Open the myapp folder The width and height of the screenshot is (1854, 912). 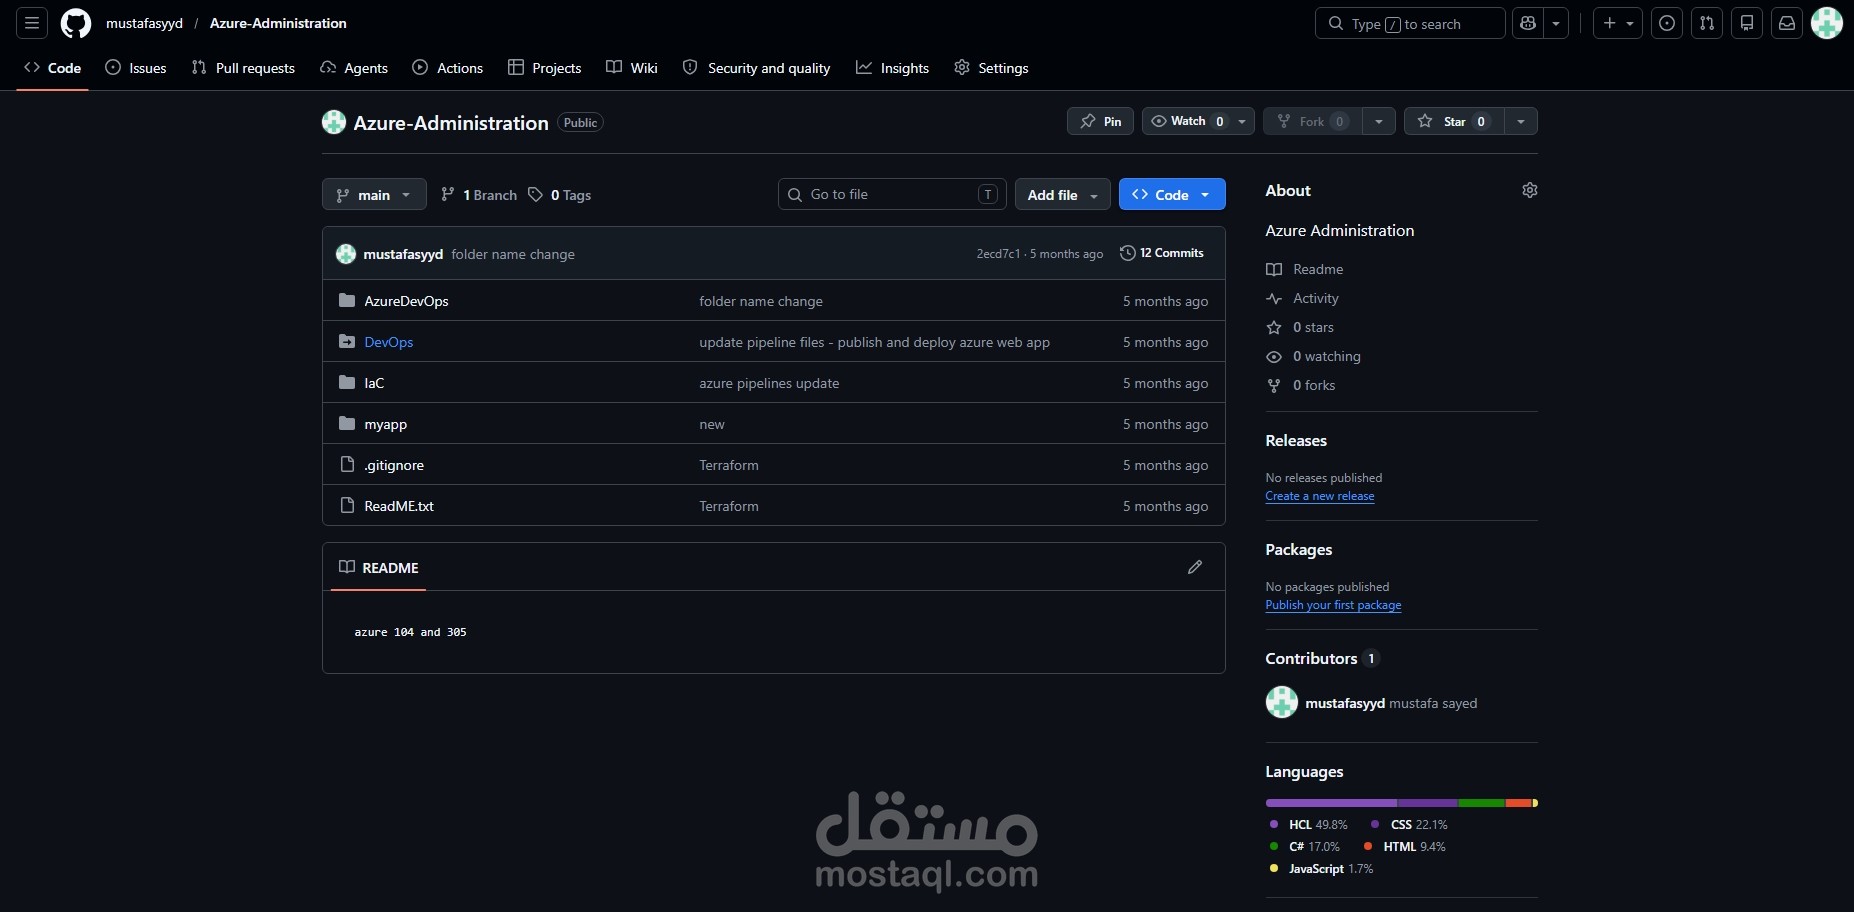click(x=385, y=424)
